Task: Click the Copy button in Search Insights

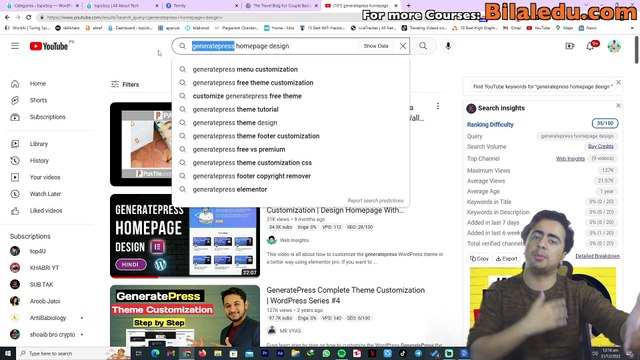Action: point(479,259)
